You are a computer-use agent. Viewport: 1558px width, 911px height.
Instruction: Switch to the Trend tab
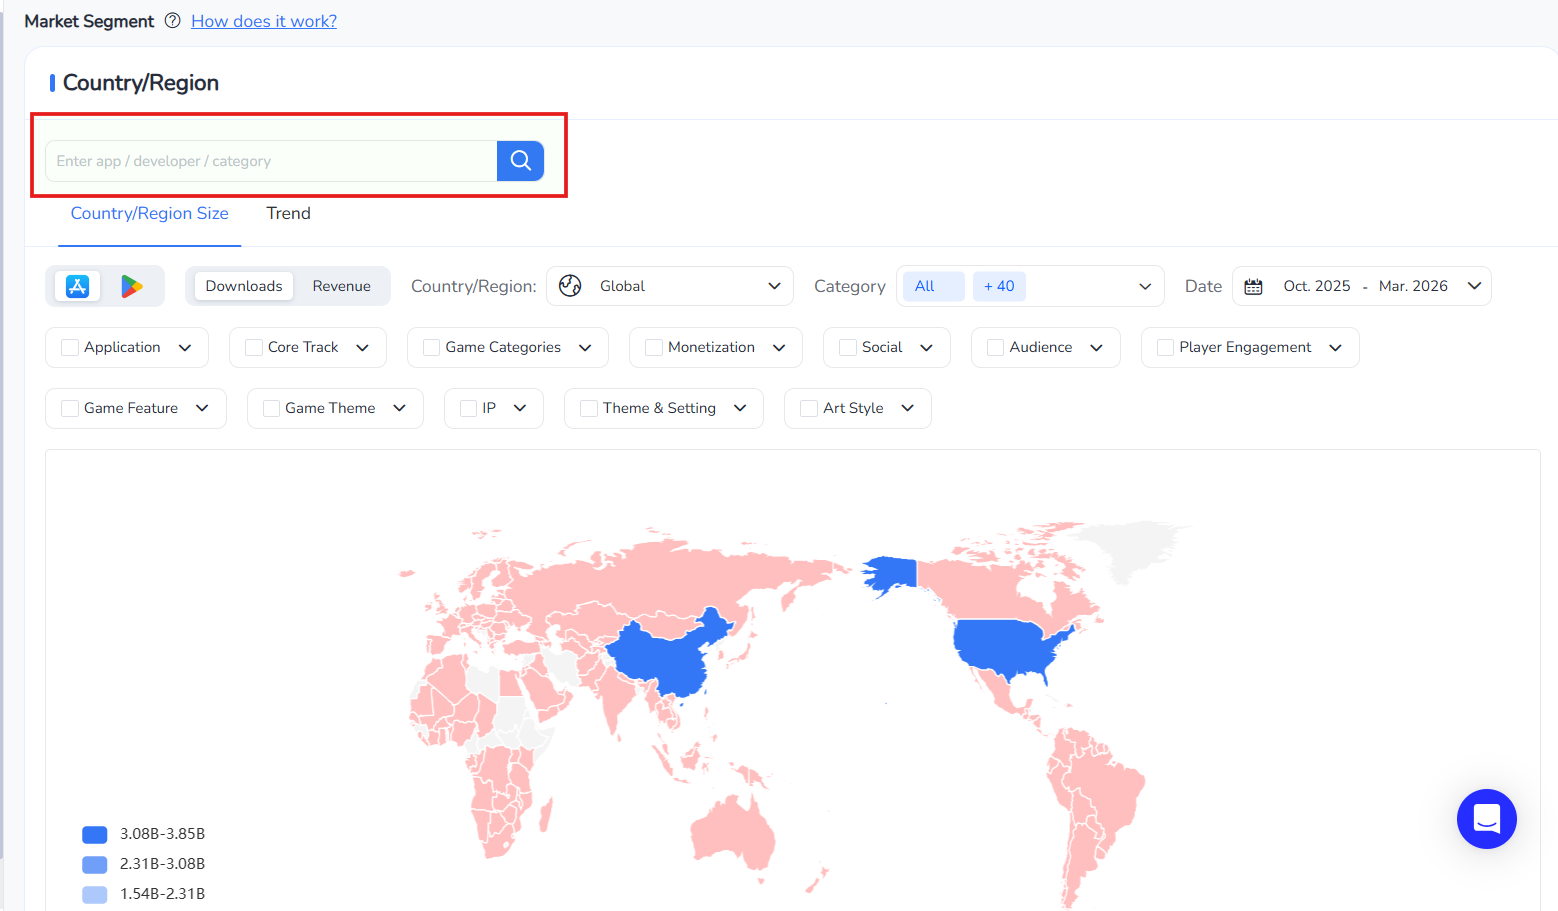288,213
